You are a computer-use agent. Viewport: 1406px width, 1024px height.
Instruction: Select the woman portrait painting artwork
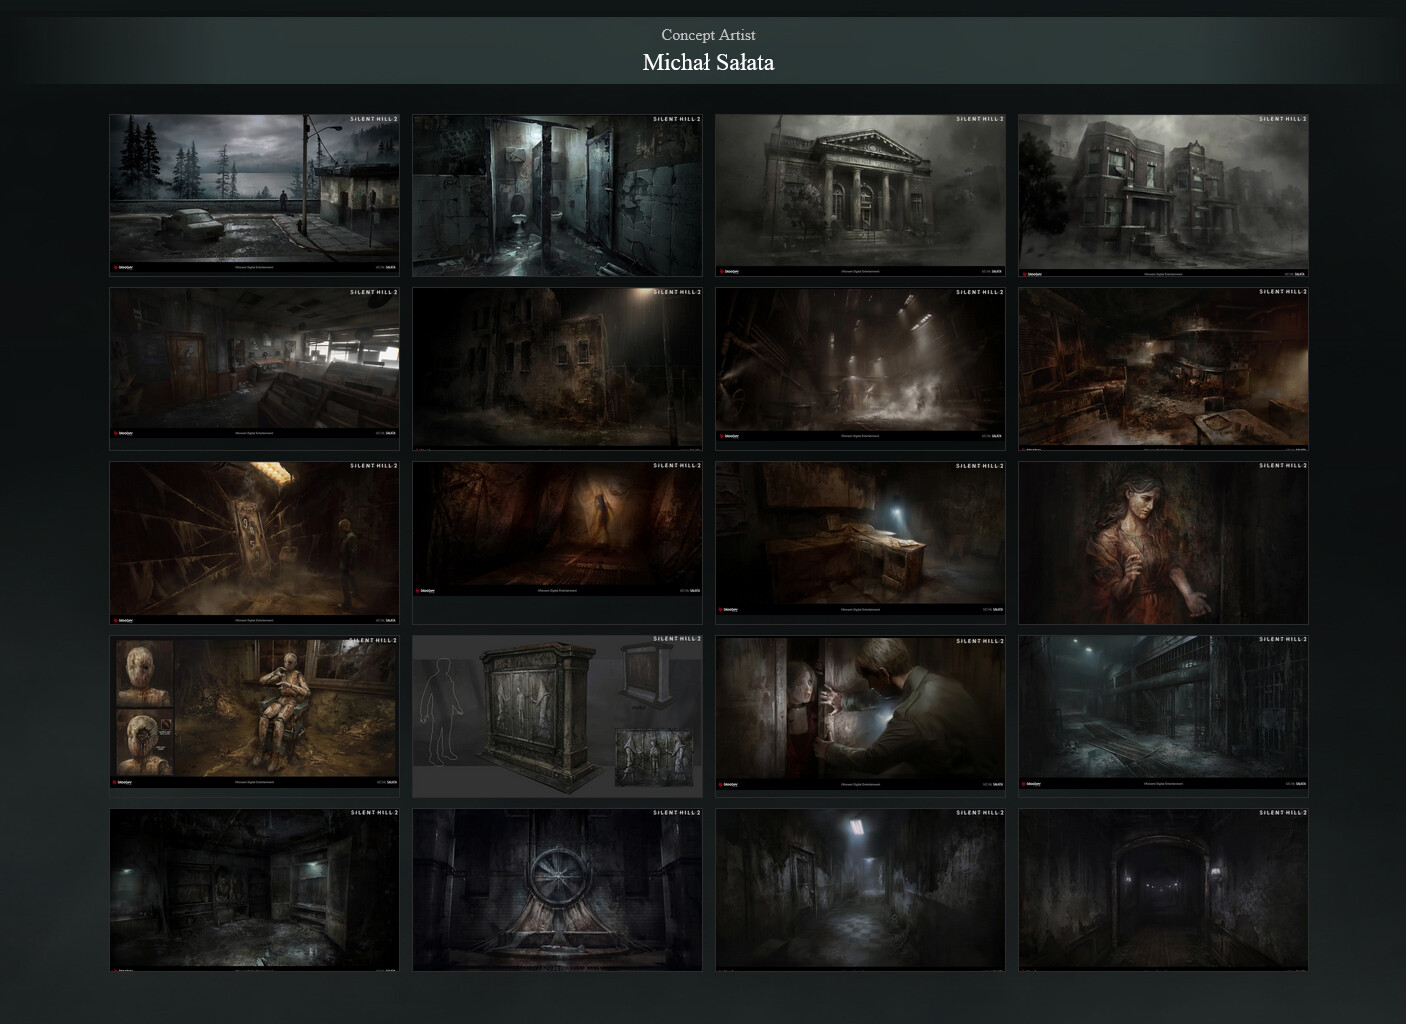pos(1163,541)
